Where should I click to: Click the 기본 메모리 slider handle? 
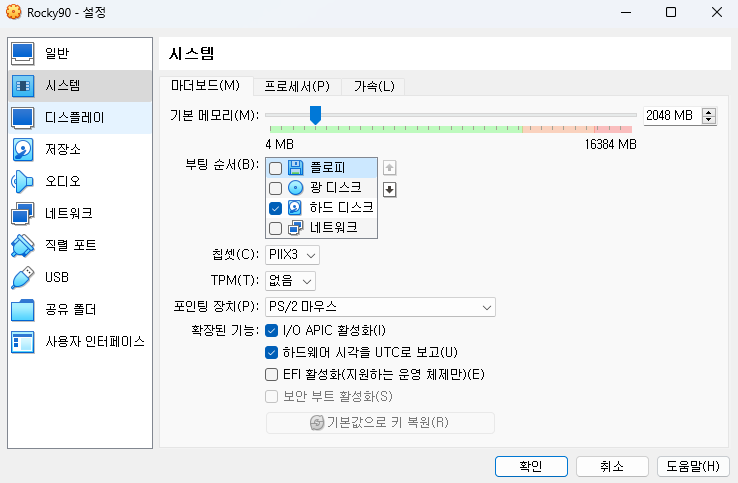tap(315, 115)
